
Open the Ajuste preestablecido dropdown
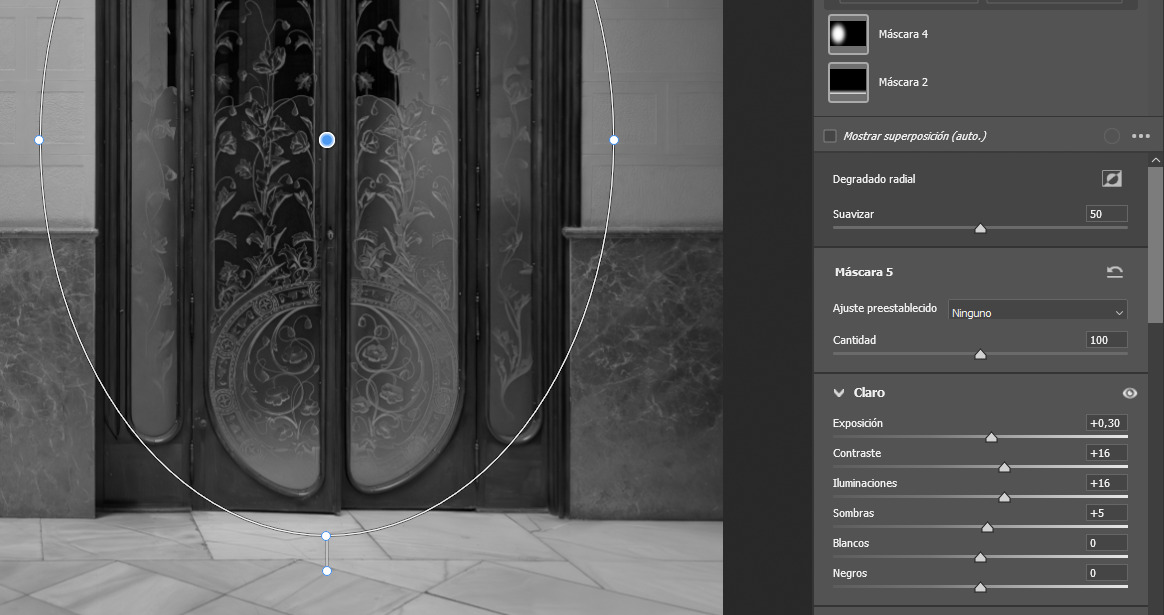[1037, 312]
